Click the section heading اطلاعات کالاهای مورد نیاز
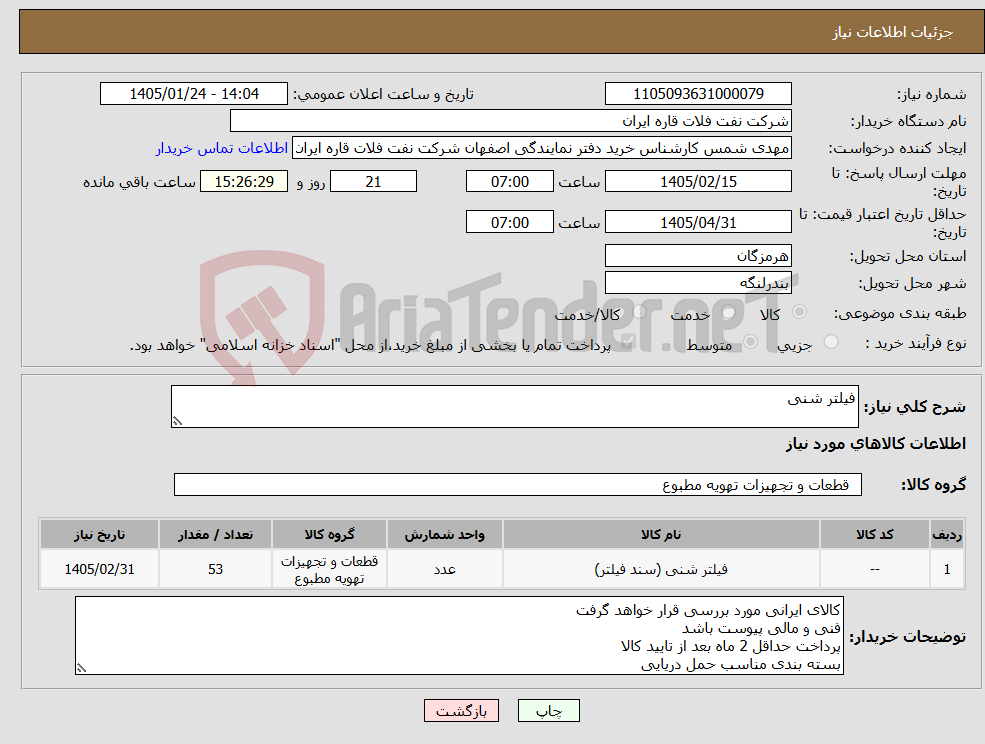The width and height of the screenshot is (985, 744). point(876,444)
